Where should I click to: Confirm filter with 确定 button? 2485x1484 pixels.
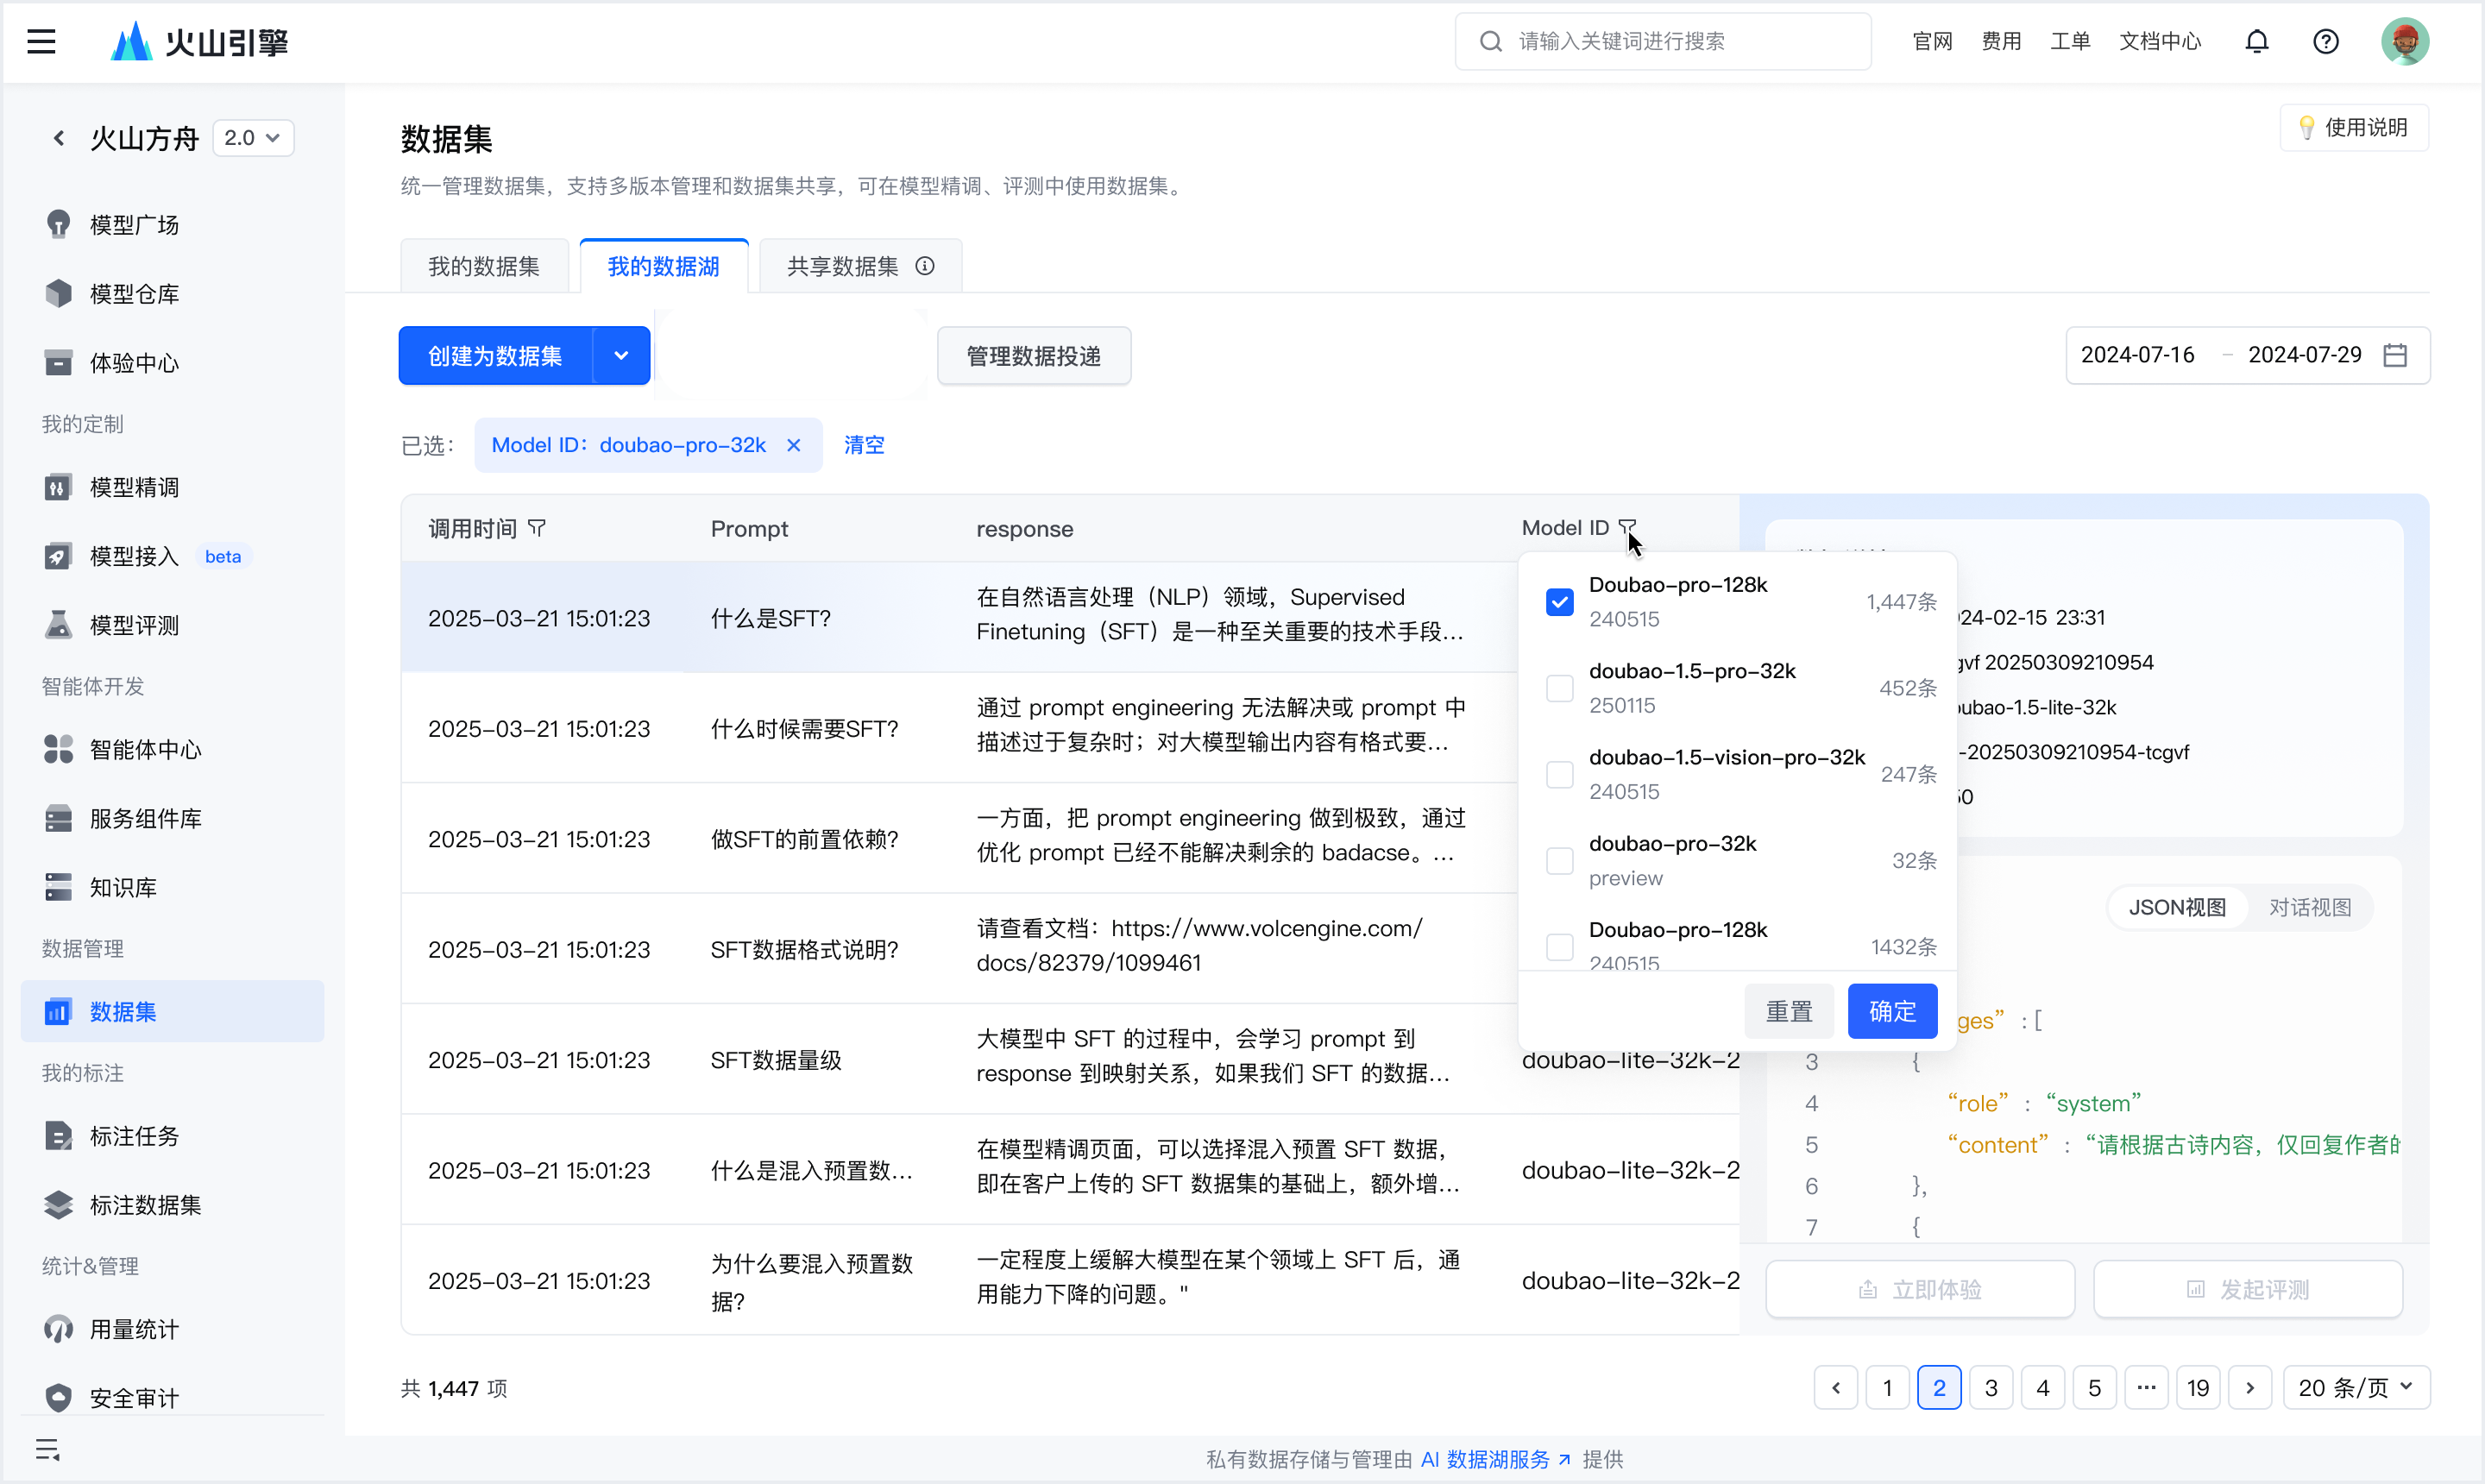(x=1892, y=1011)
